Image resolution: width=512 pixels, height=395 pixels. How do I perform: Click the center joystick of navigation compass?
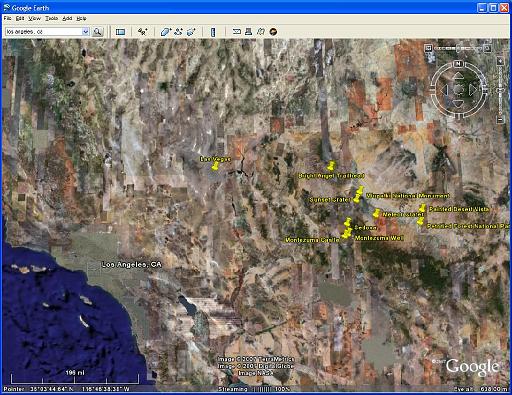pyautogui.click(x=458, y=89)
